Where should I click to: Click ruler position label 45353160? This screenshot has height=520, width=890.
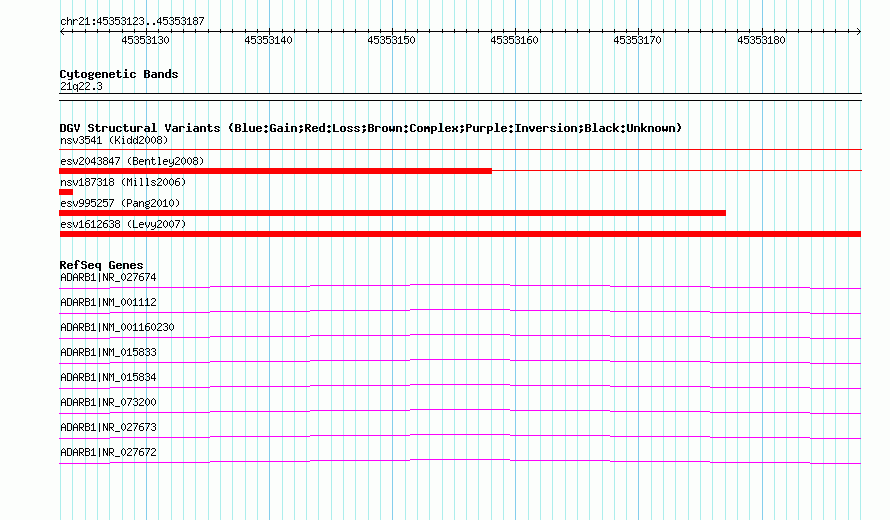click(514, 40)
